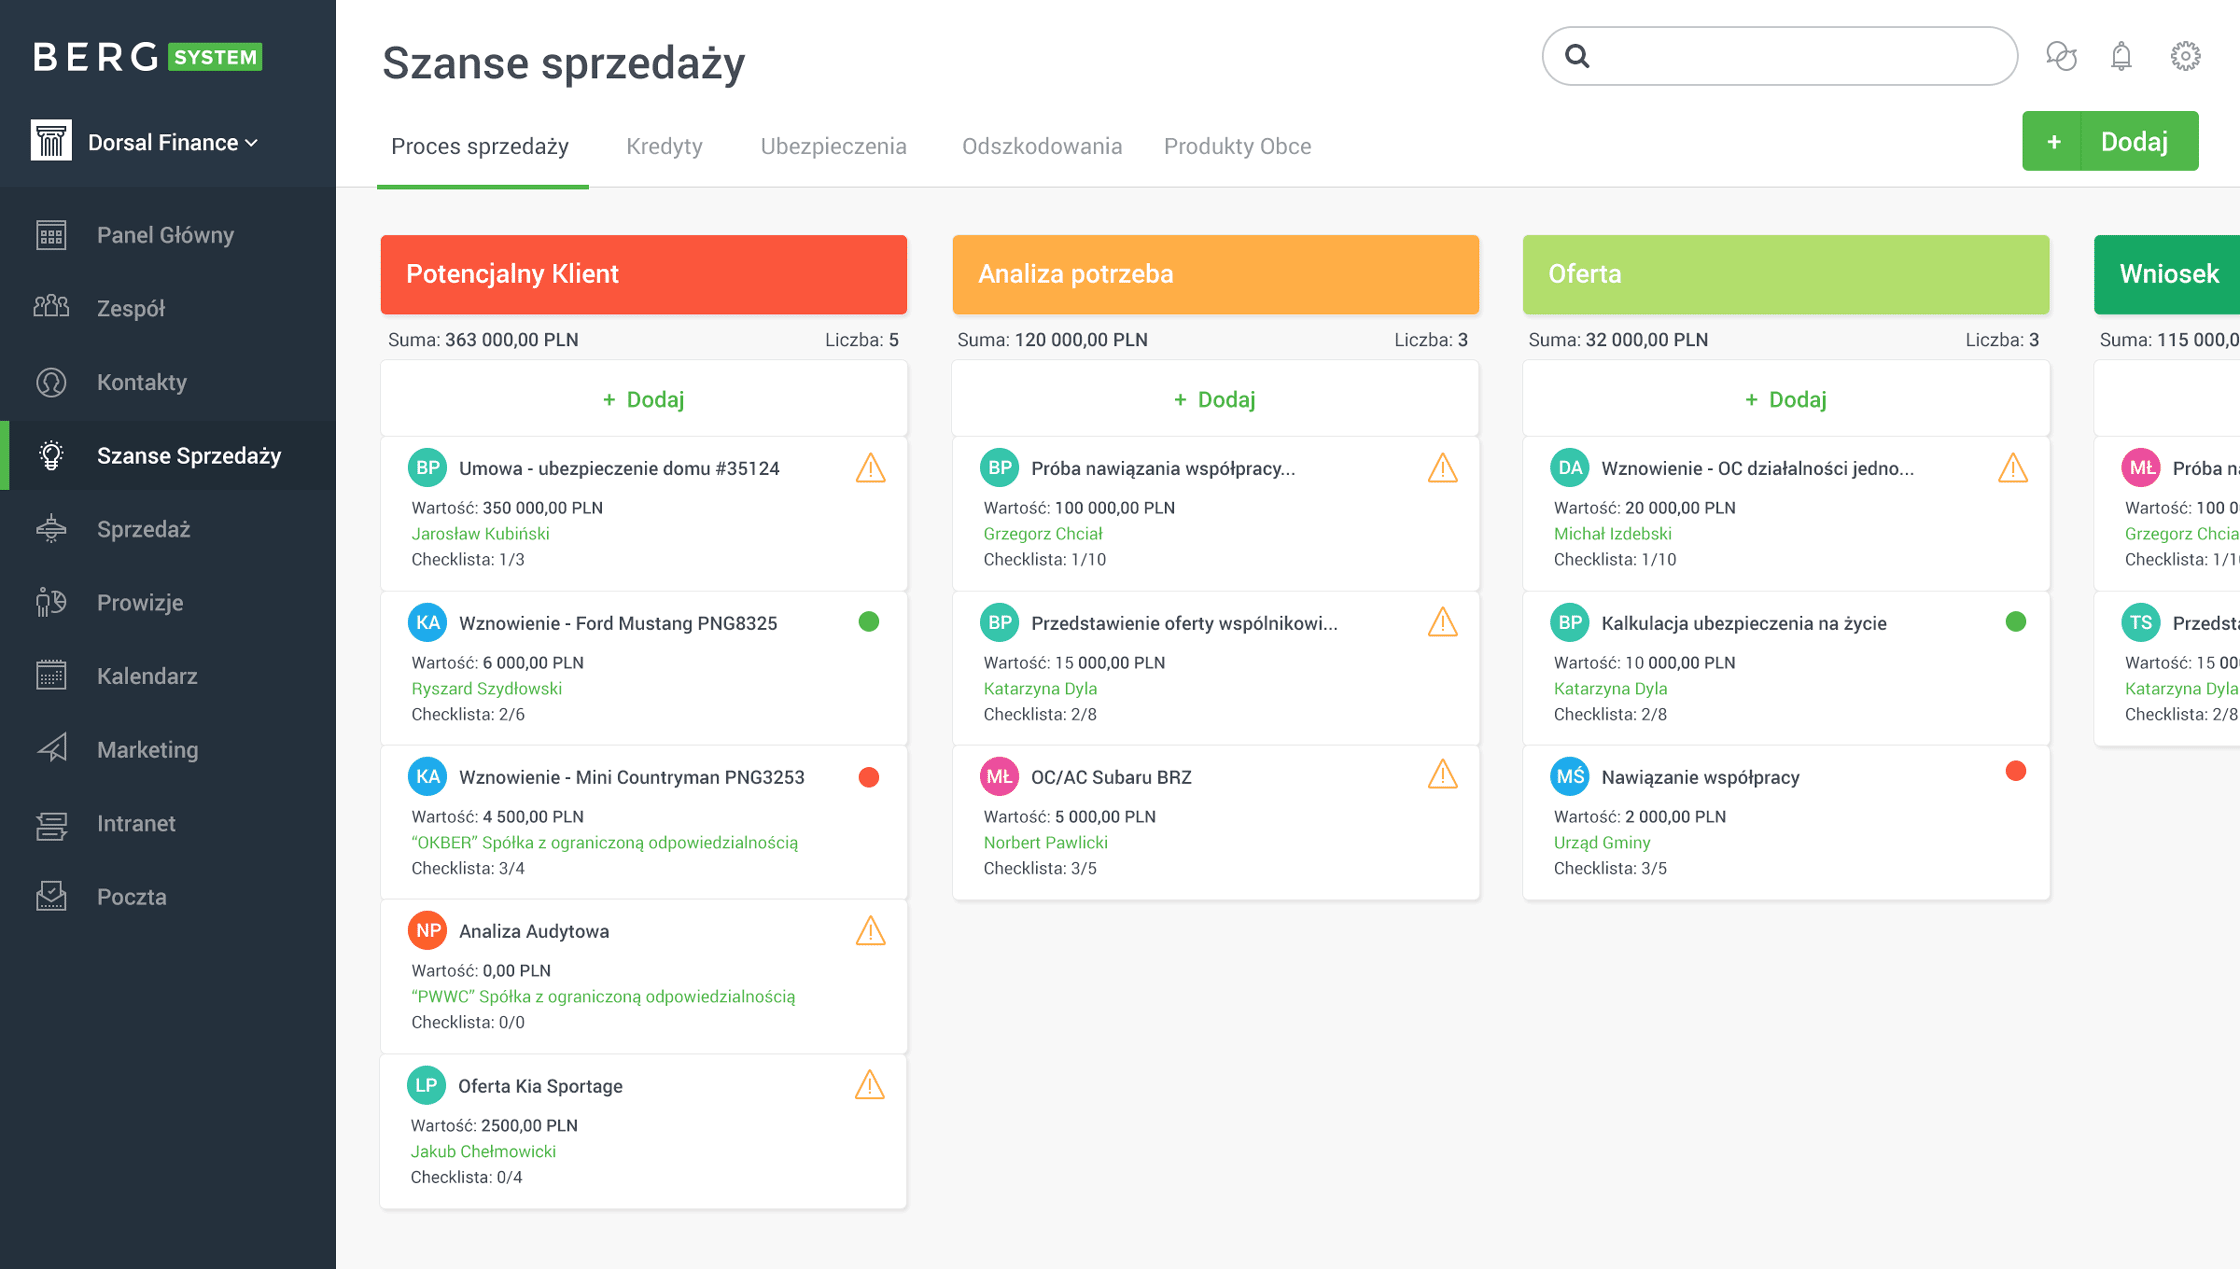
Task: Click the Sprzedaż sidebar icon
Action: (x=51, y=529)
